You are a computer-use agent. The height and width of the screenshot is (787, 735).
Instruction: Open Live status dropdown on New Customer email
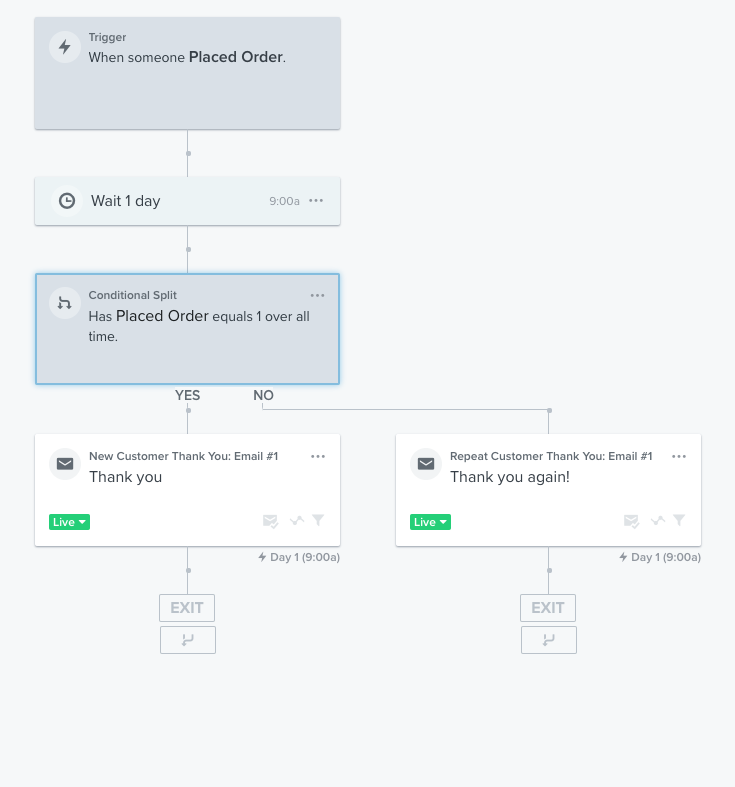pyautogui.click(x=69, y=522)
